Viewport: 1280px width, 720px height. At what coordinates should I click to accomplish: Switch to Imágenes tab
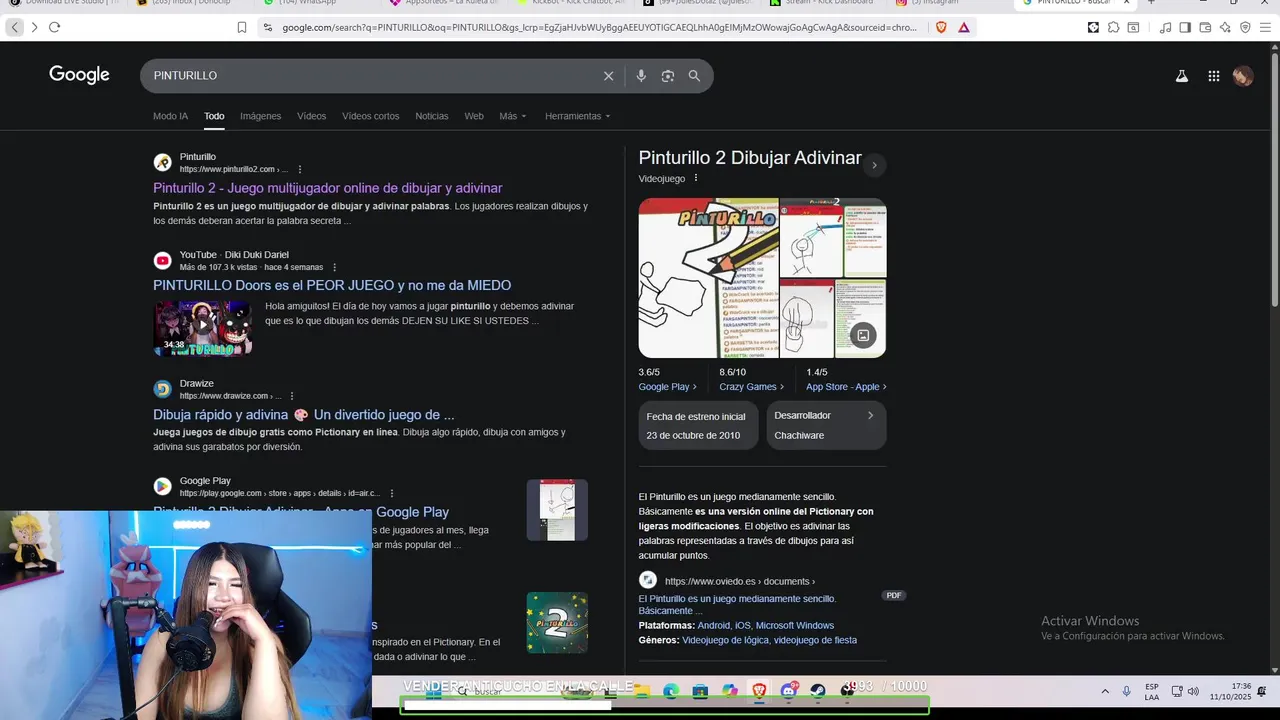260,116
